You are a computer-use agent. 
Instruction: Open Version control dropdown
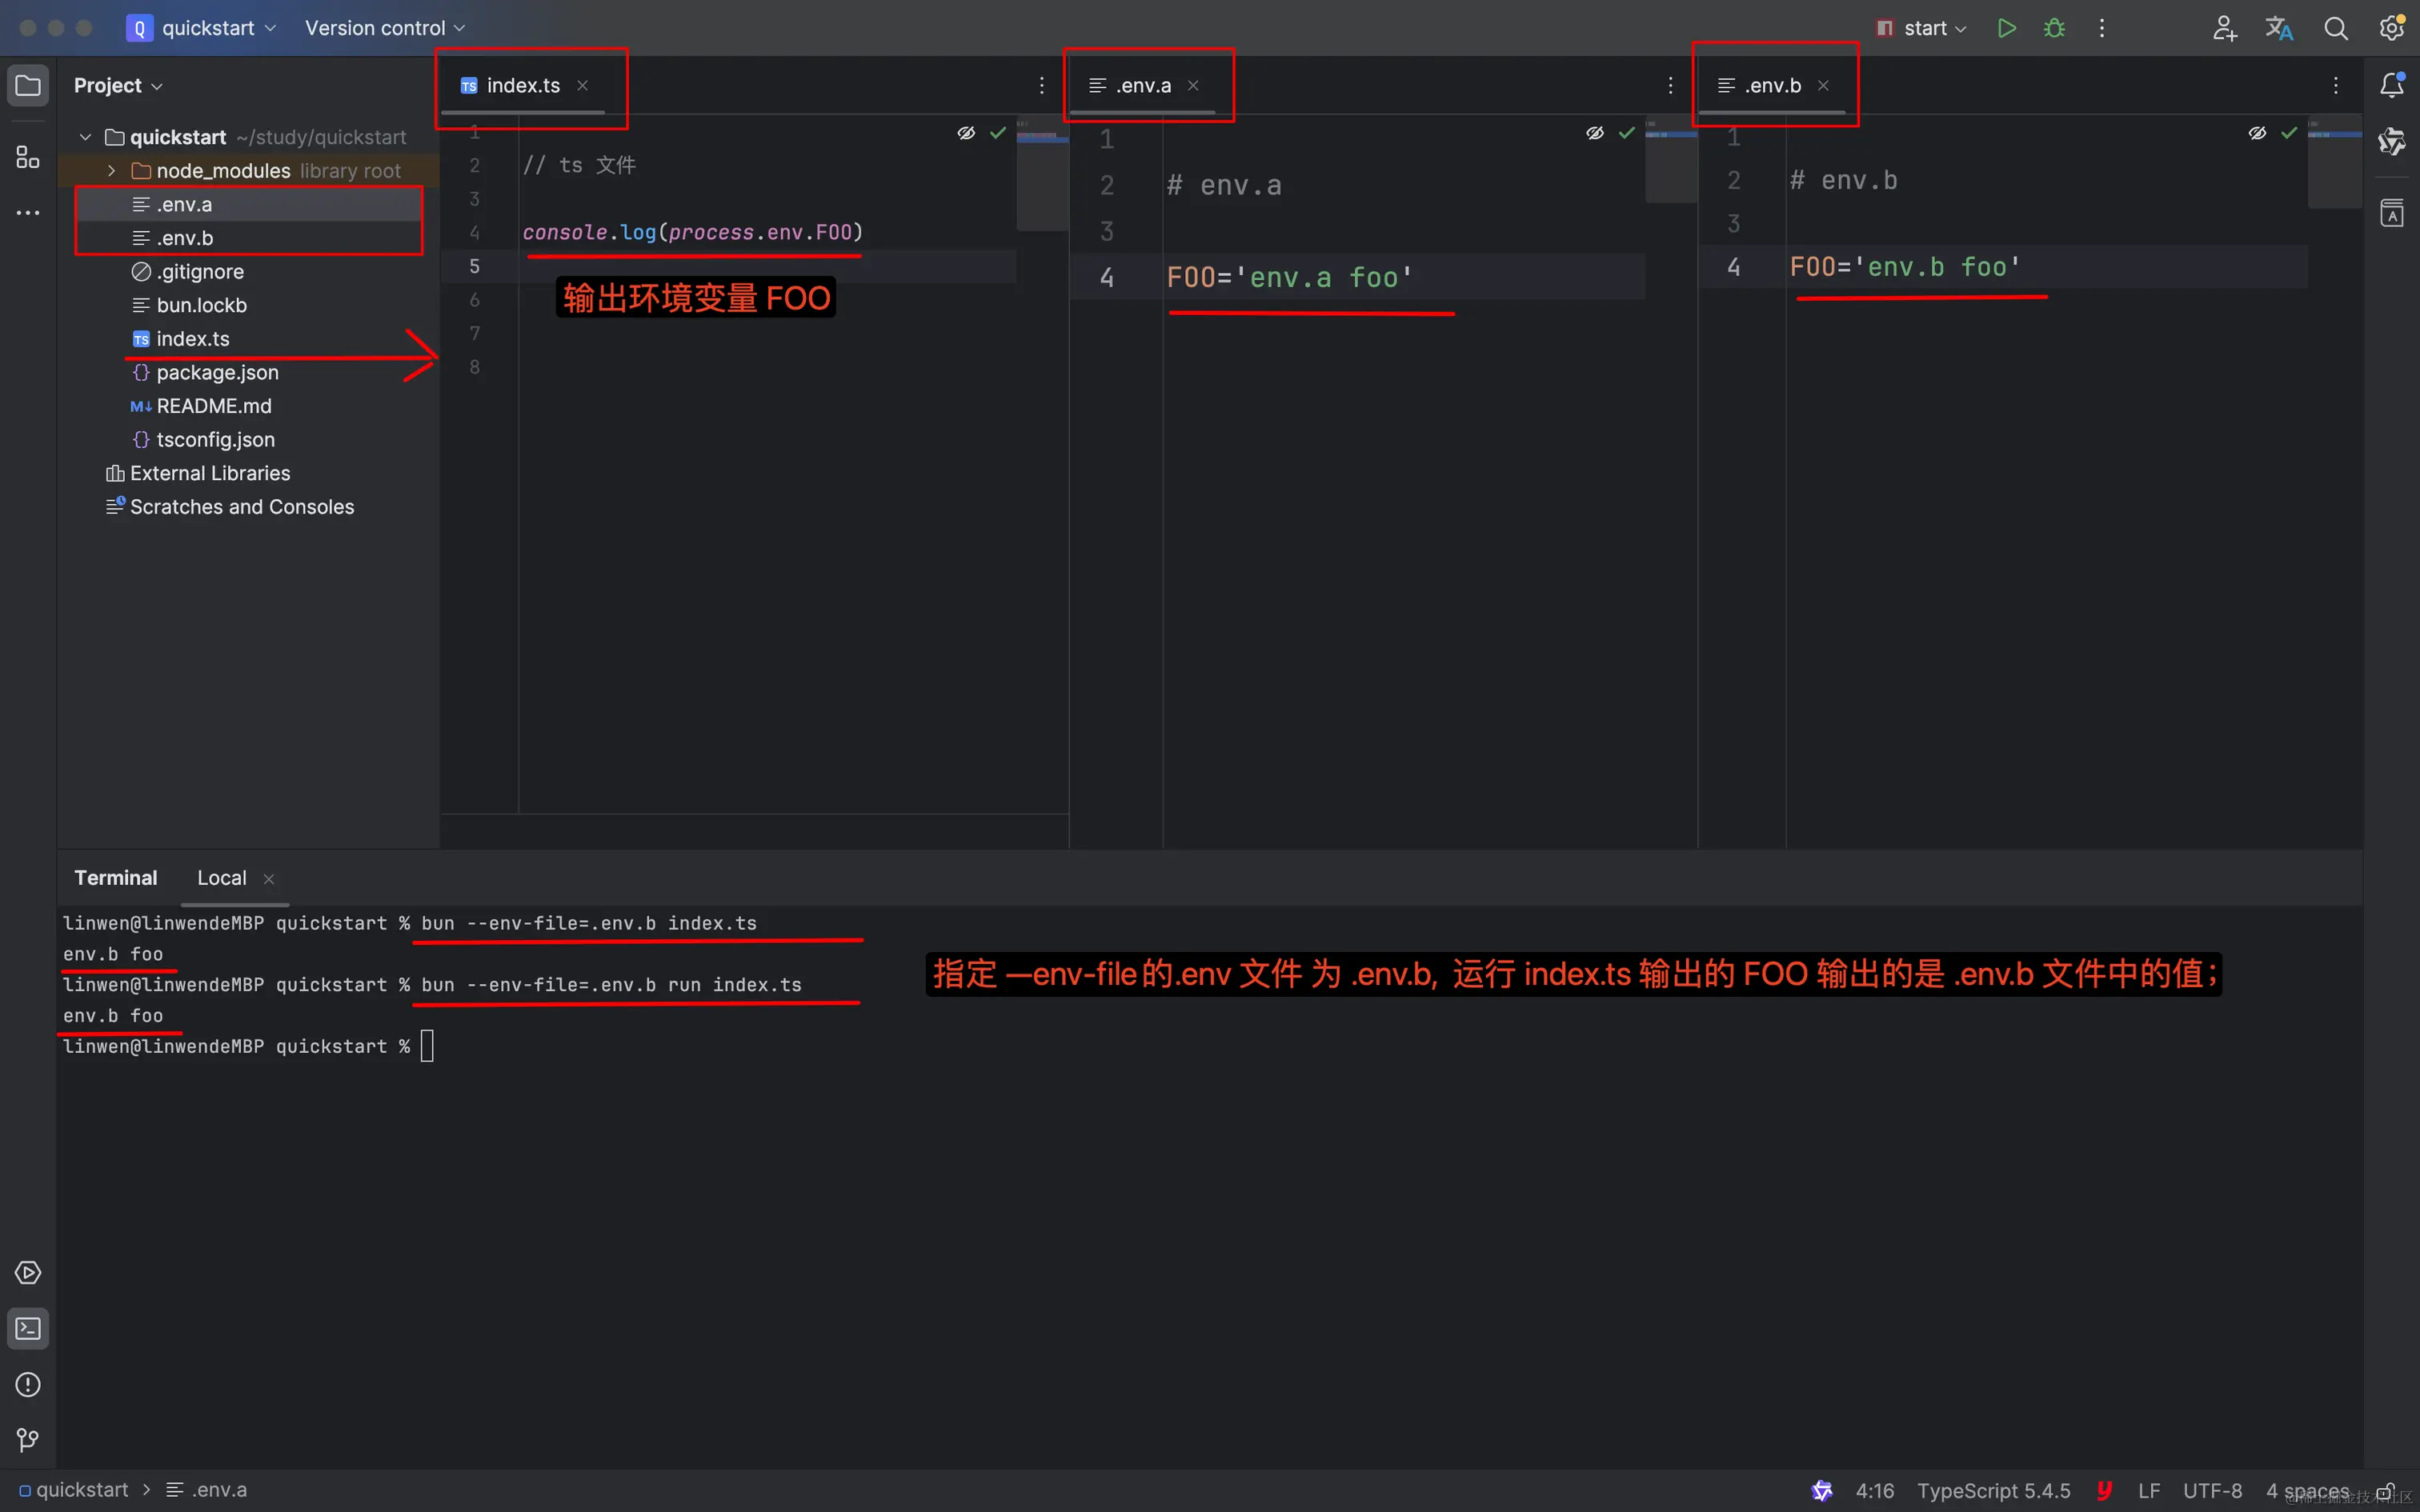click(x=385, y=28)
